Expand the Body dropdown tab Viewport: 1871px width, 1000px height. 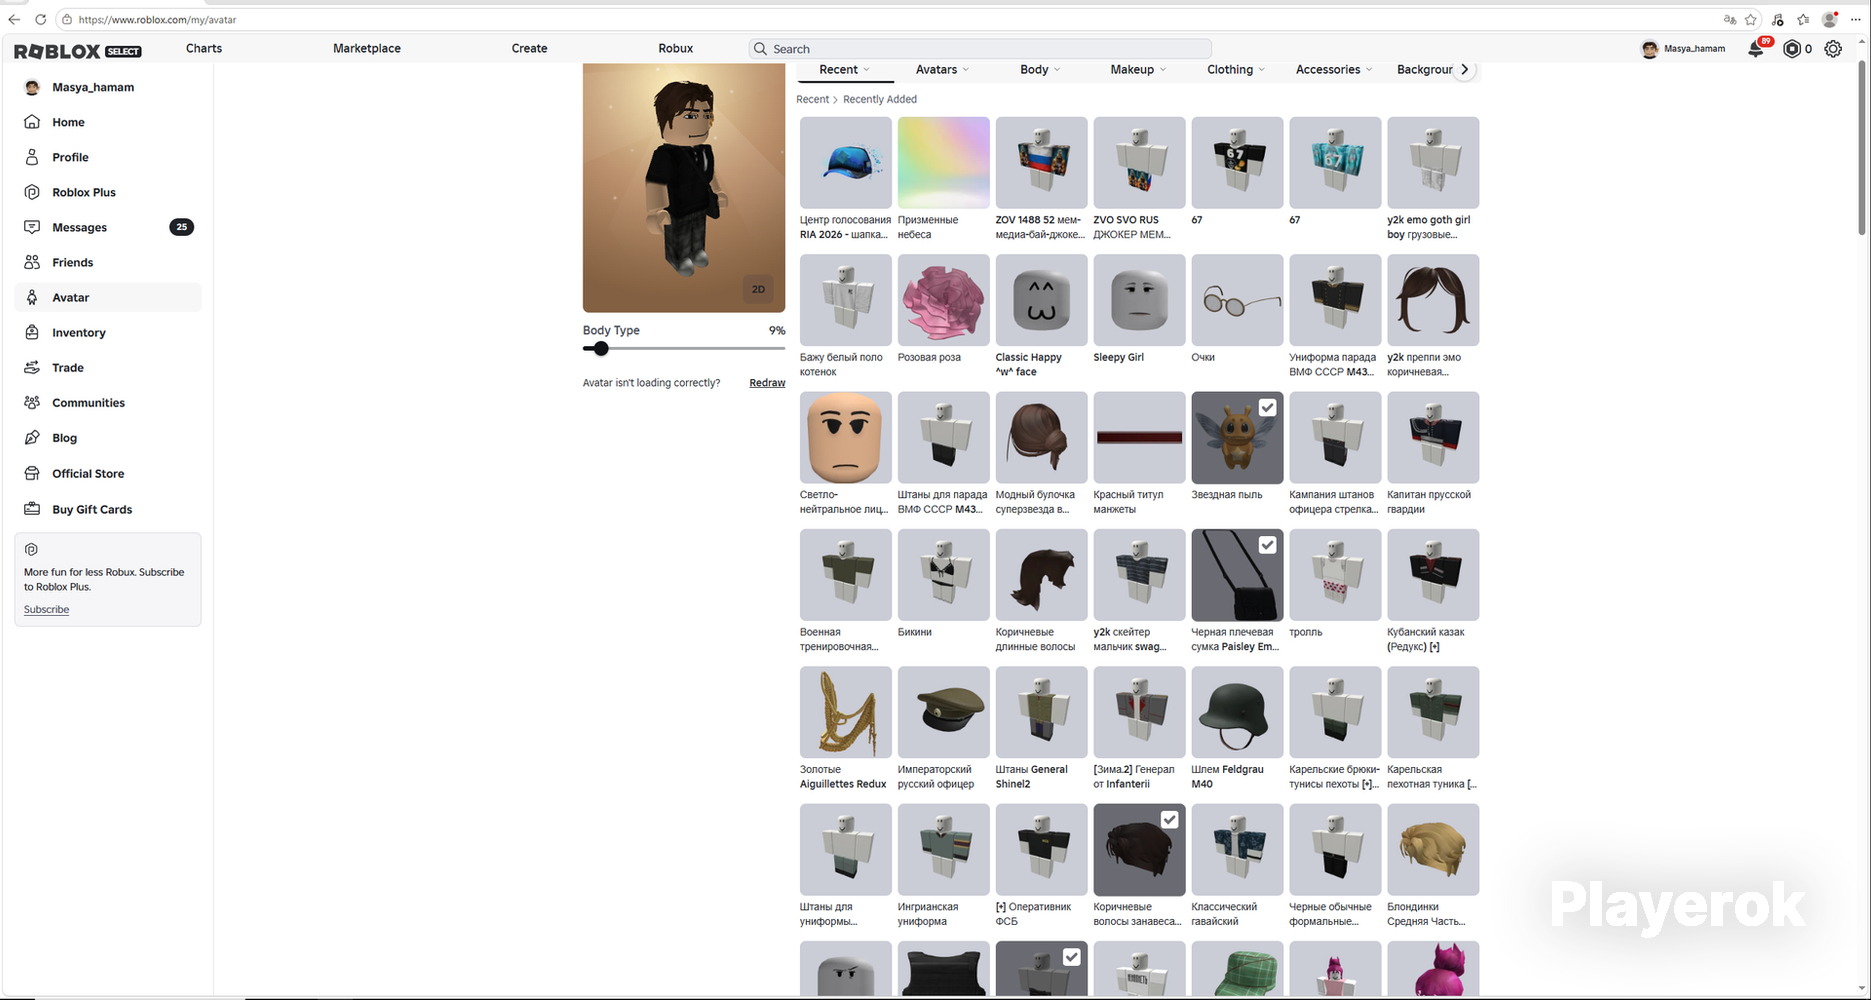pos(1040,69)
